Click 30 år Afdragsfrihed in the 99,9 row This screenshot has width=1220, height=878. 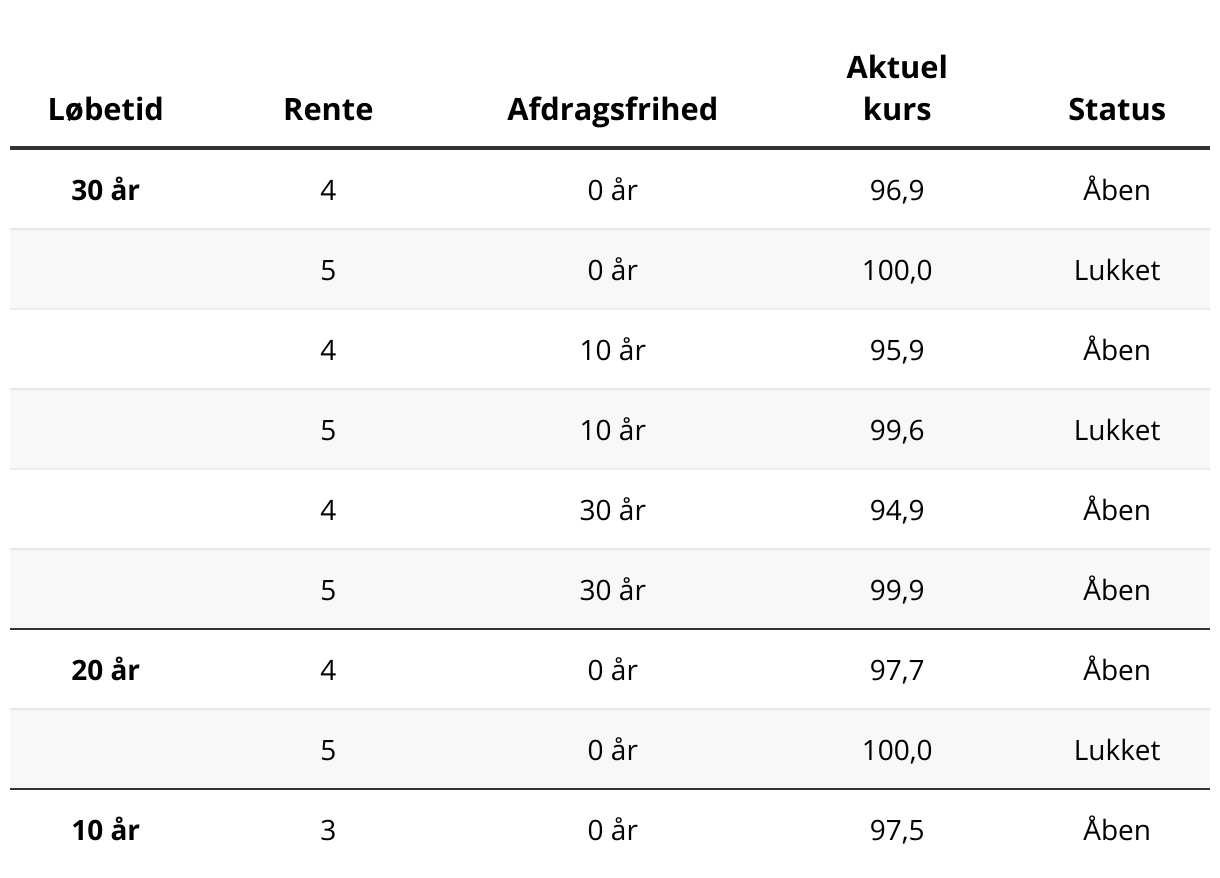tap(612, 590)
